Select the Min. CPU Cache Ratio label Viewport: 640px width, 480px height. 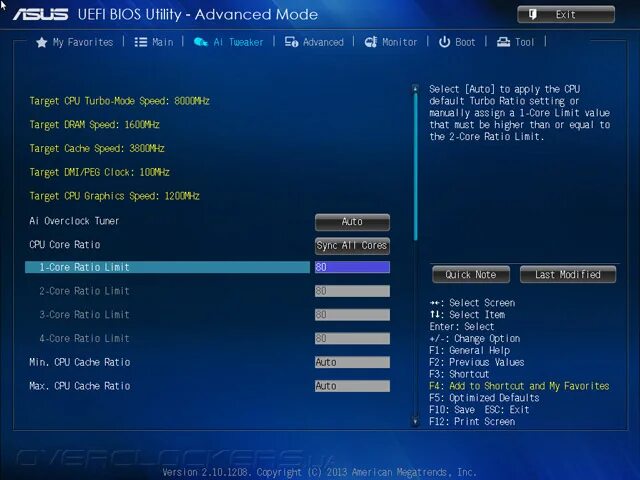click(80, 362)
